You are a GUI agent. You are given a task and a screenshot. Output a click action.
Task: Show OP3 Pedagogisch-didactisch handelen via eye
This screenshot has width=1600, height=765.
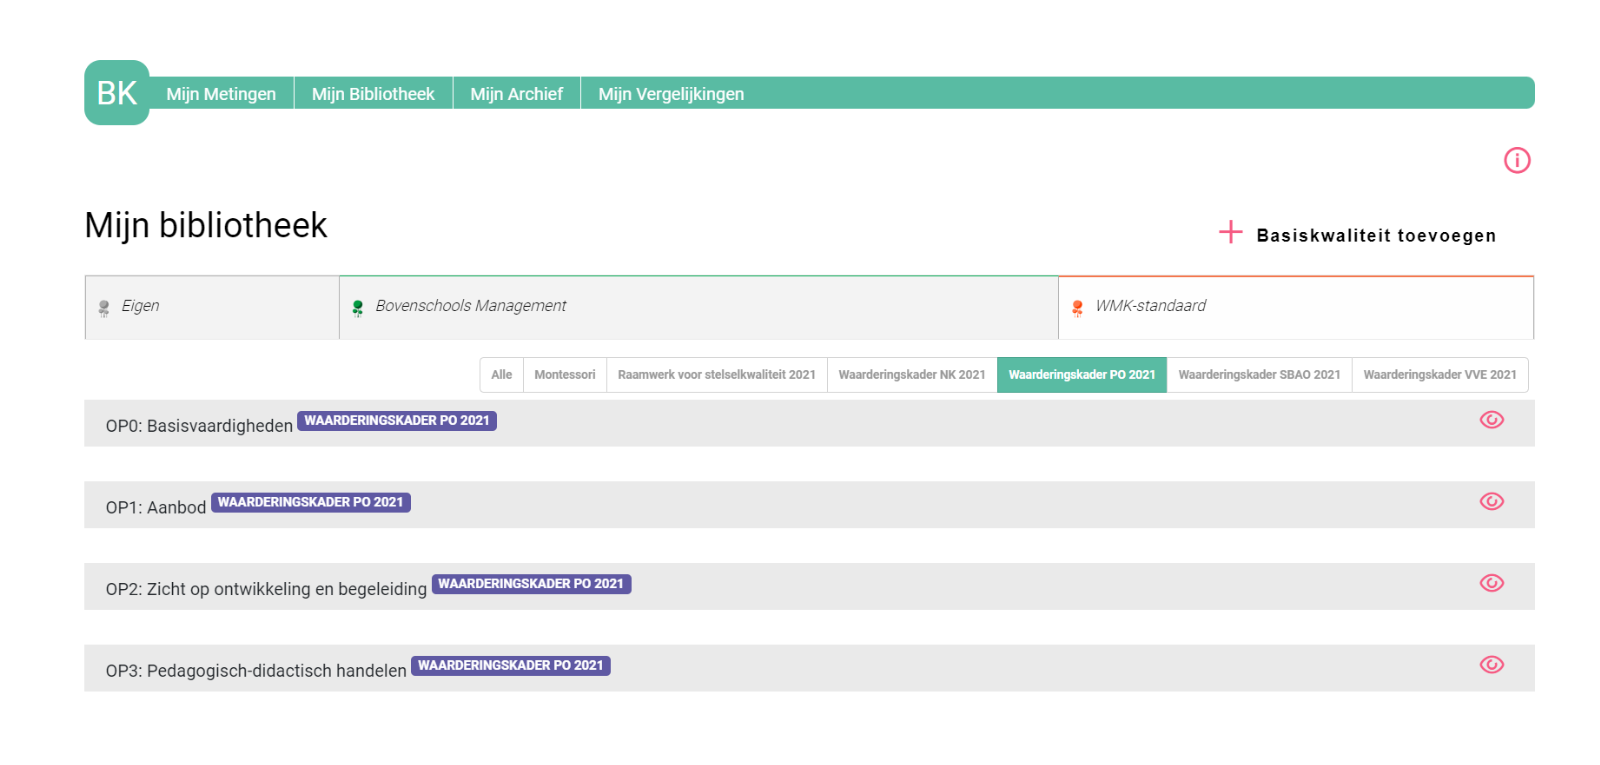click(x=1491, y=665)
